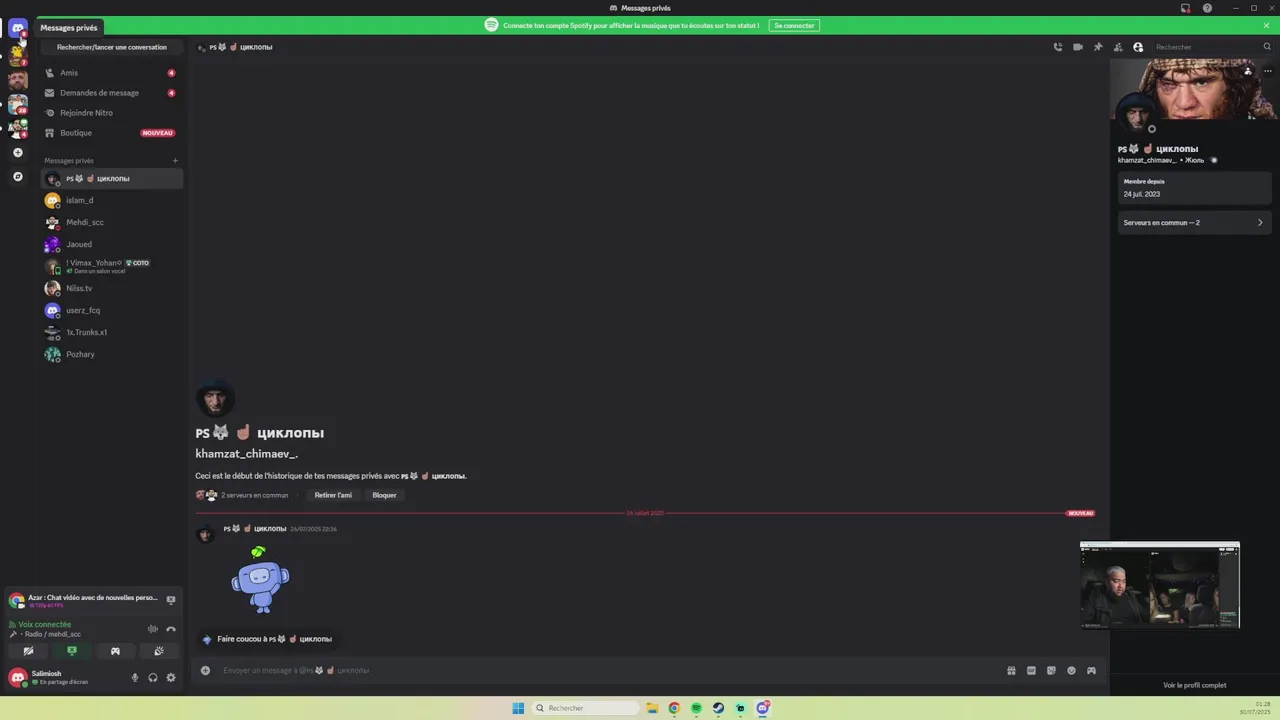Add a server with the plus icon

pyautogui.click(x=17, y=153)
